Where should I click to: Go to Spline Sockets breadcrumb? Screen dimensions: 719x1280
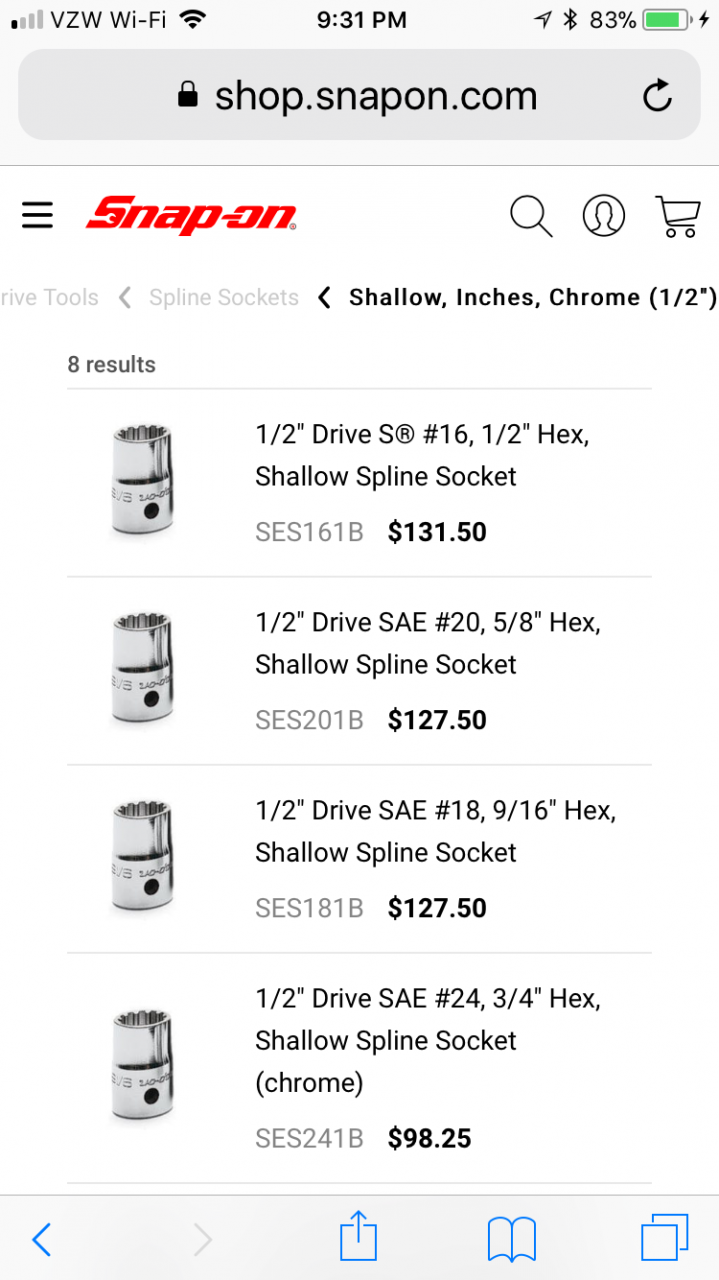pos(224,297)
